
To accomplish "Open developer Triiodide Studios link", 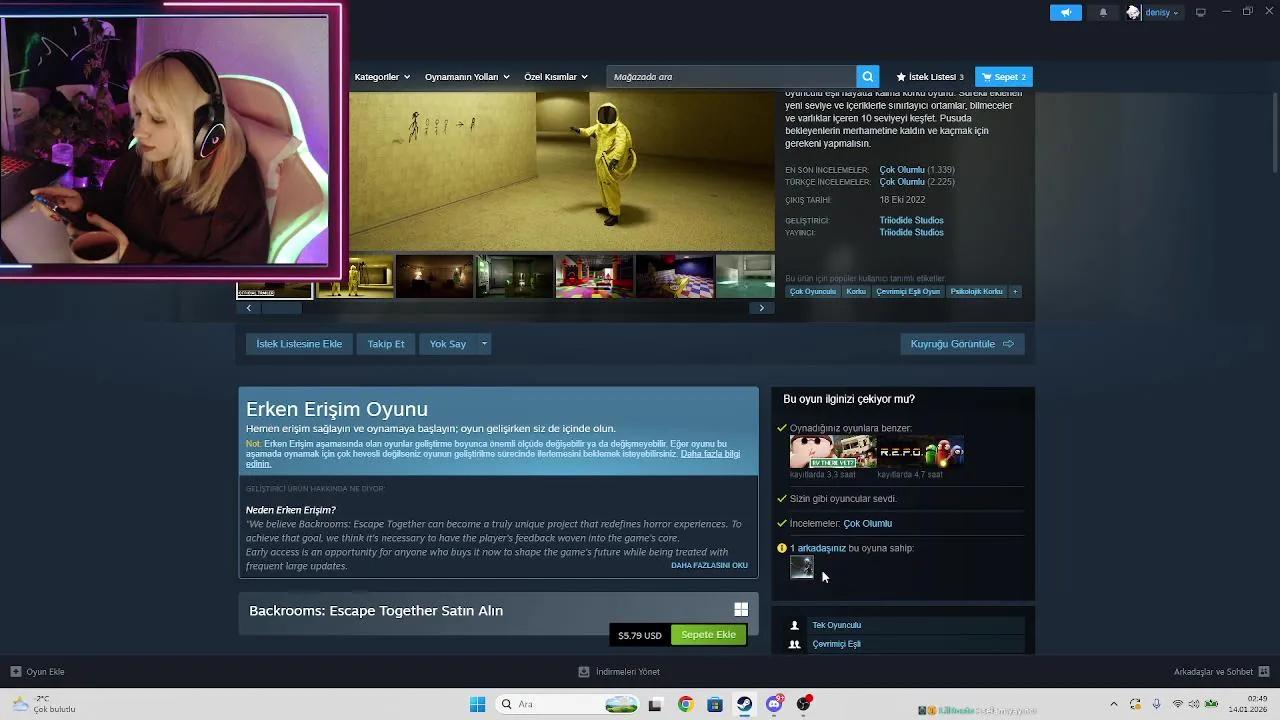I will [911, 220].
